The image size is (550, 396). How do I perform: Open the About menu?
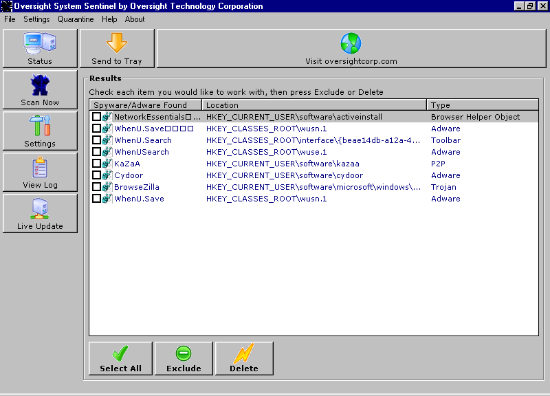[135, 19]
